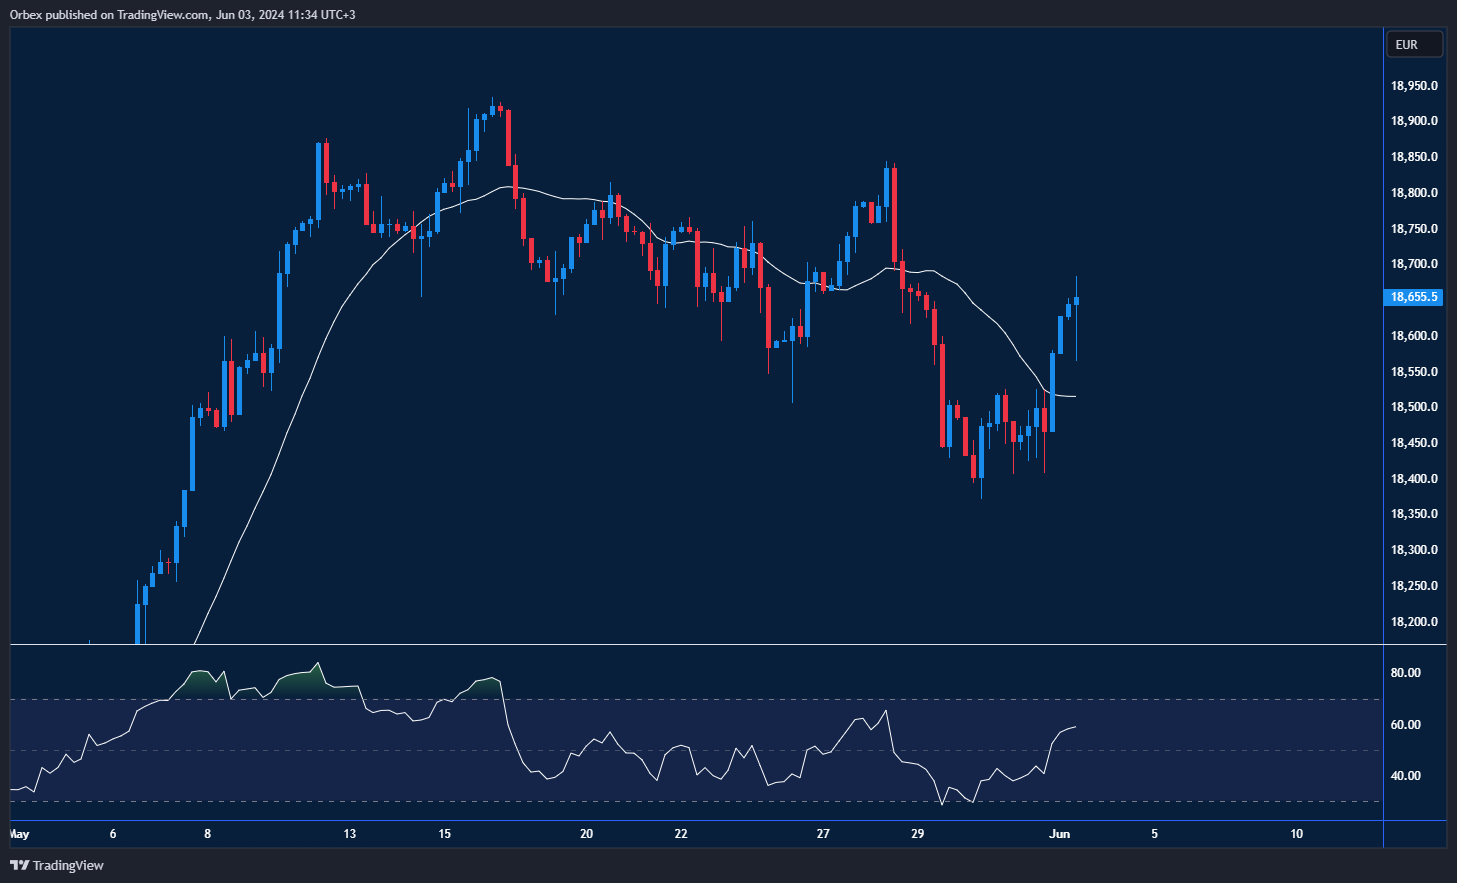This screenshot has height=883, width=1457.
Task: Select the 18,600.0 price axis label
Action: click(x=1414, y=336)
